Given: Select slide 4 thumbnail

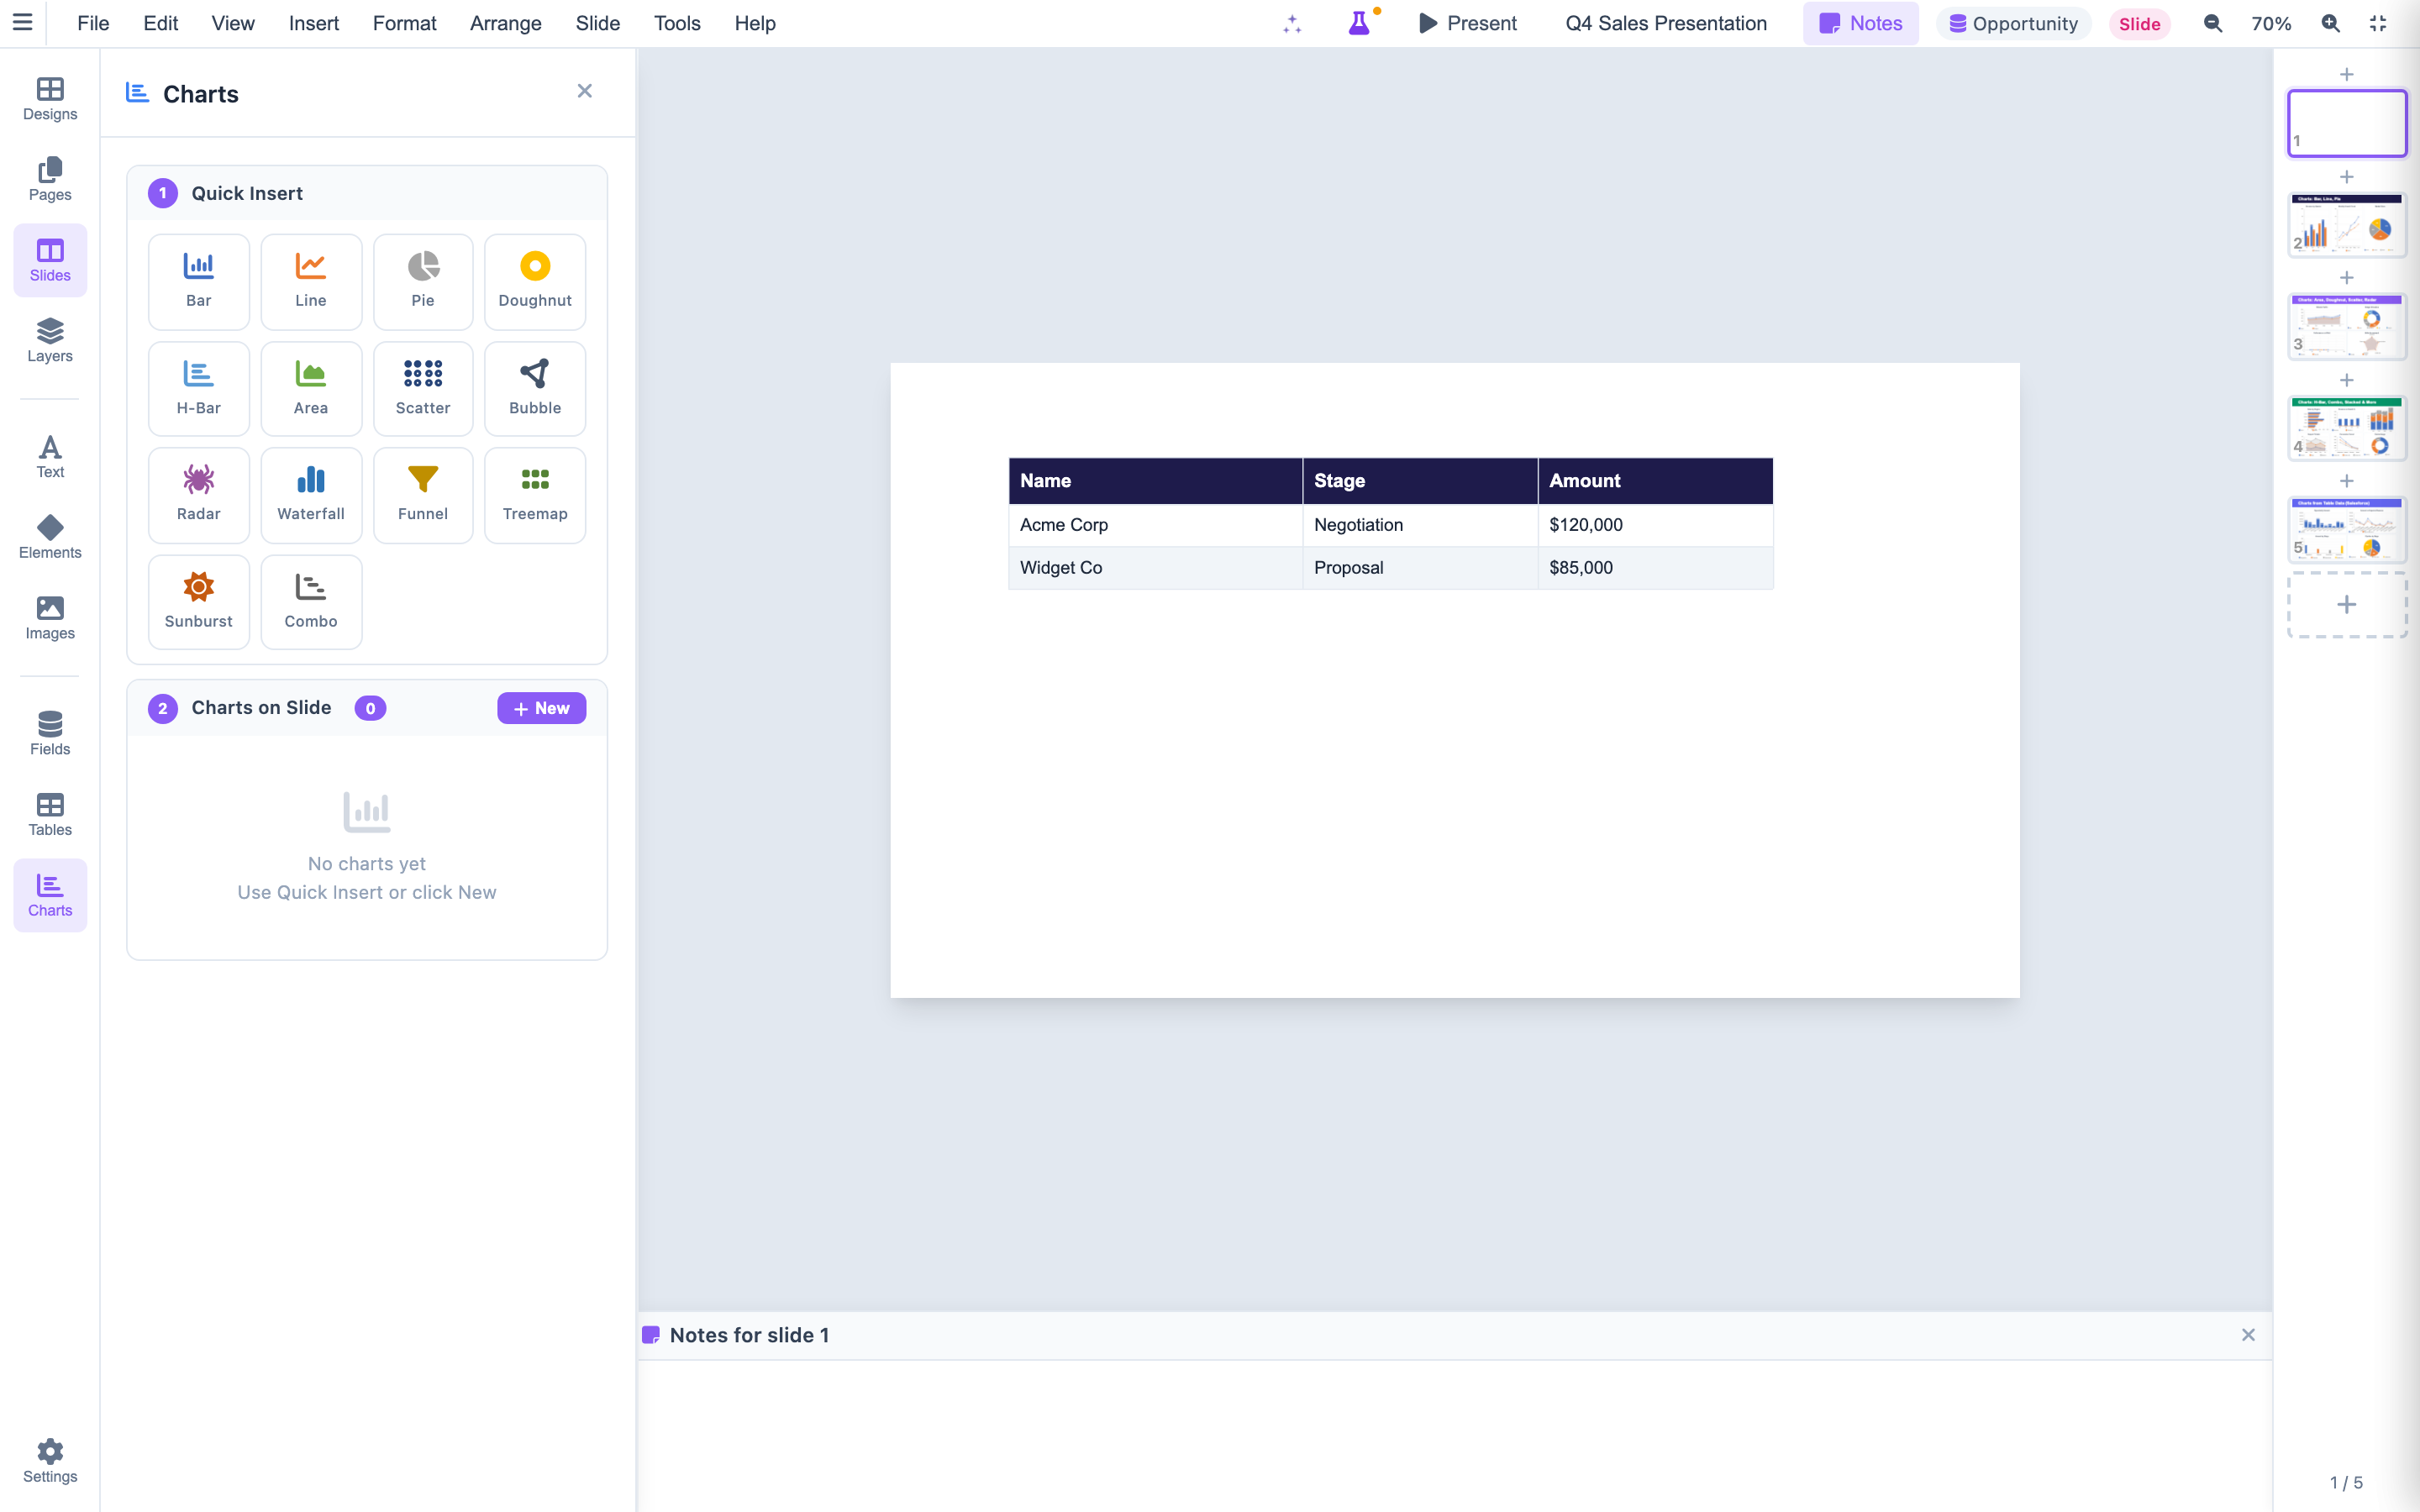Looking at the screenshot, I should click(x=2345, y=428).
